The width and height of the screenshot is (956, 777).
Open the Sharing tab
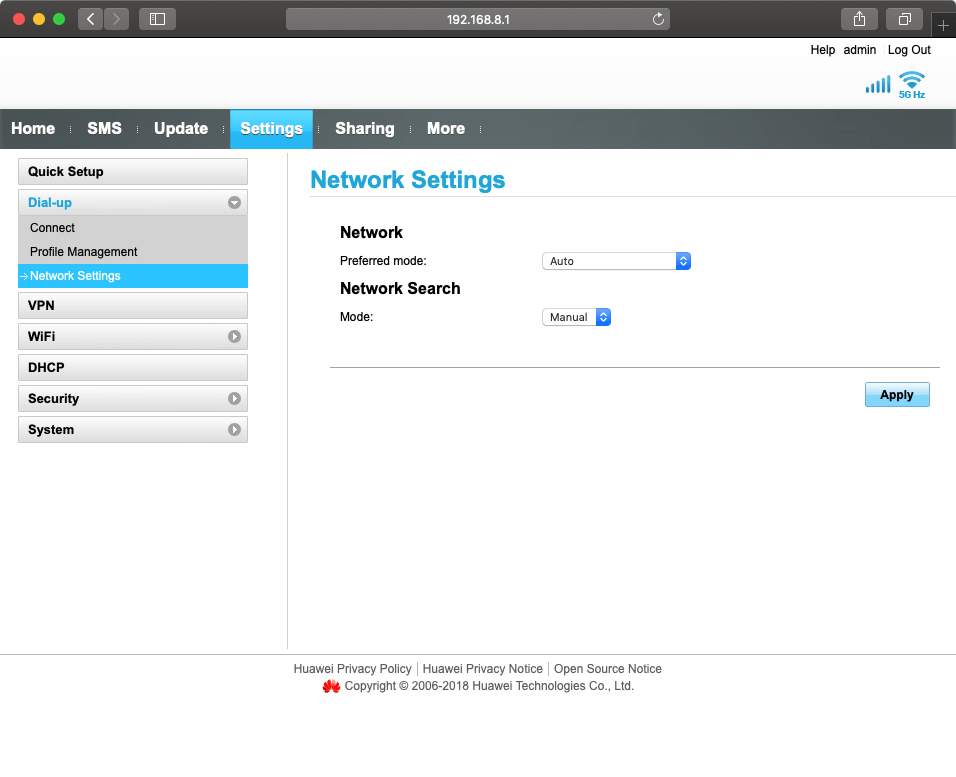click(x=364, y=129)
